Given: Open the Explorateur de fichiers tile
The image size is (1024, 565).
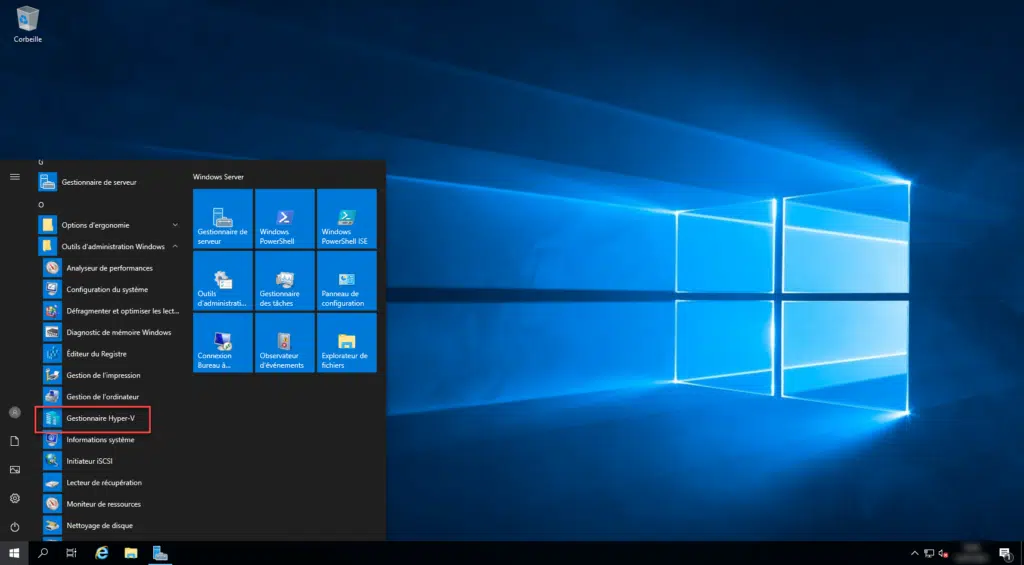Looking at the screenshot, I should (347, 343).
